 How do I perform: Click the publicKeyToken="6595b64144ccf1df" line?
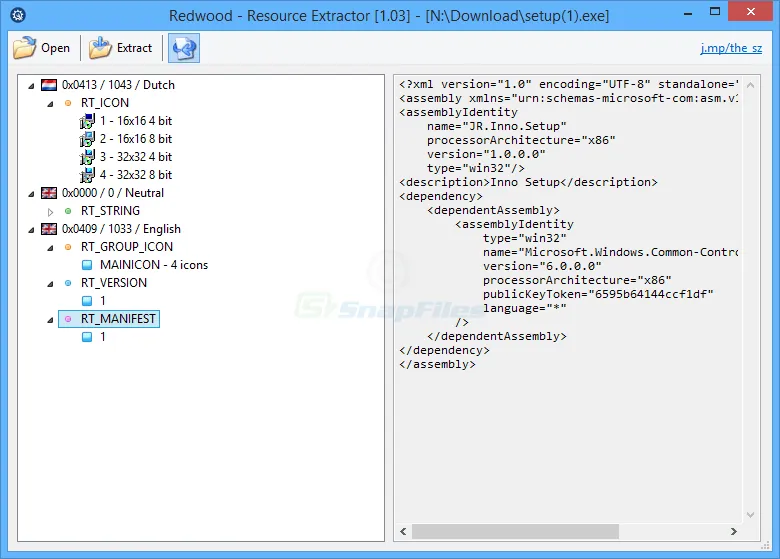point(598,294)
